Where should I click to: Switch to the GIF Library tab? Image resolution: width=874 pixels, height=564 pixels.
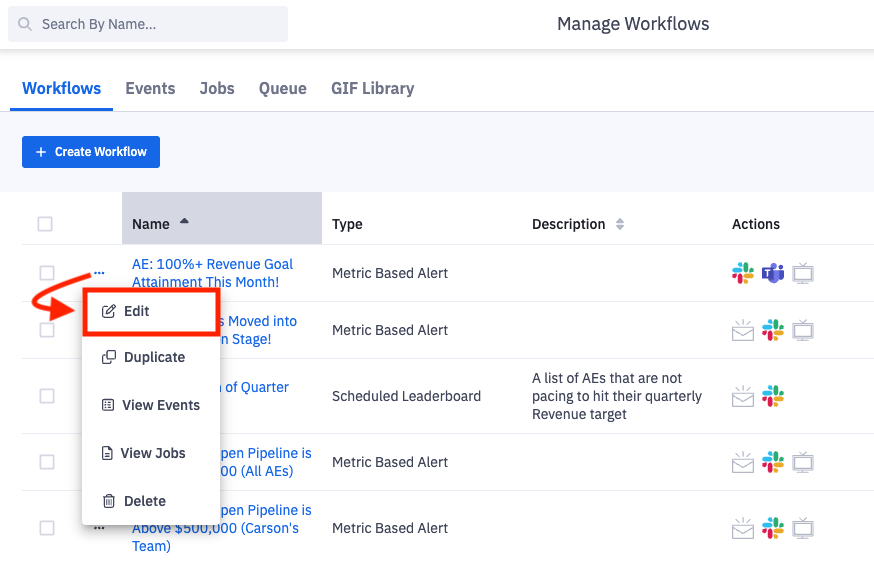pyautogui.click(x=372, y=88)
